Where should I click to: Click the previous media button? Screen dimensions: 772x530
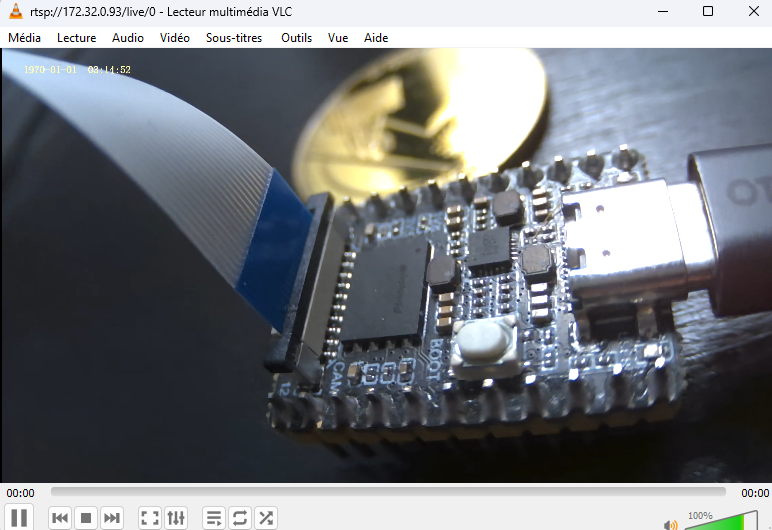(60, 517)
